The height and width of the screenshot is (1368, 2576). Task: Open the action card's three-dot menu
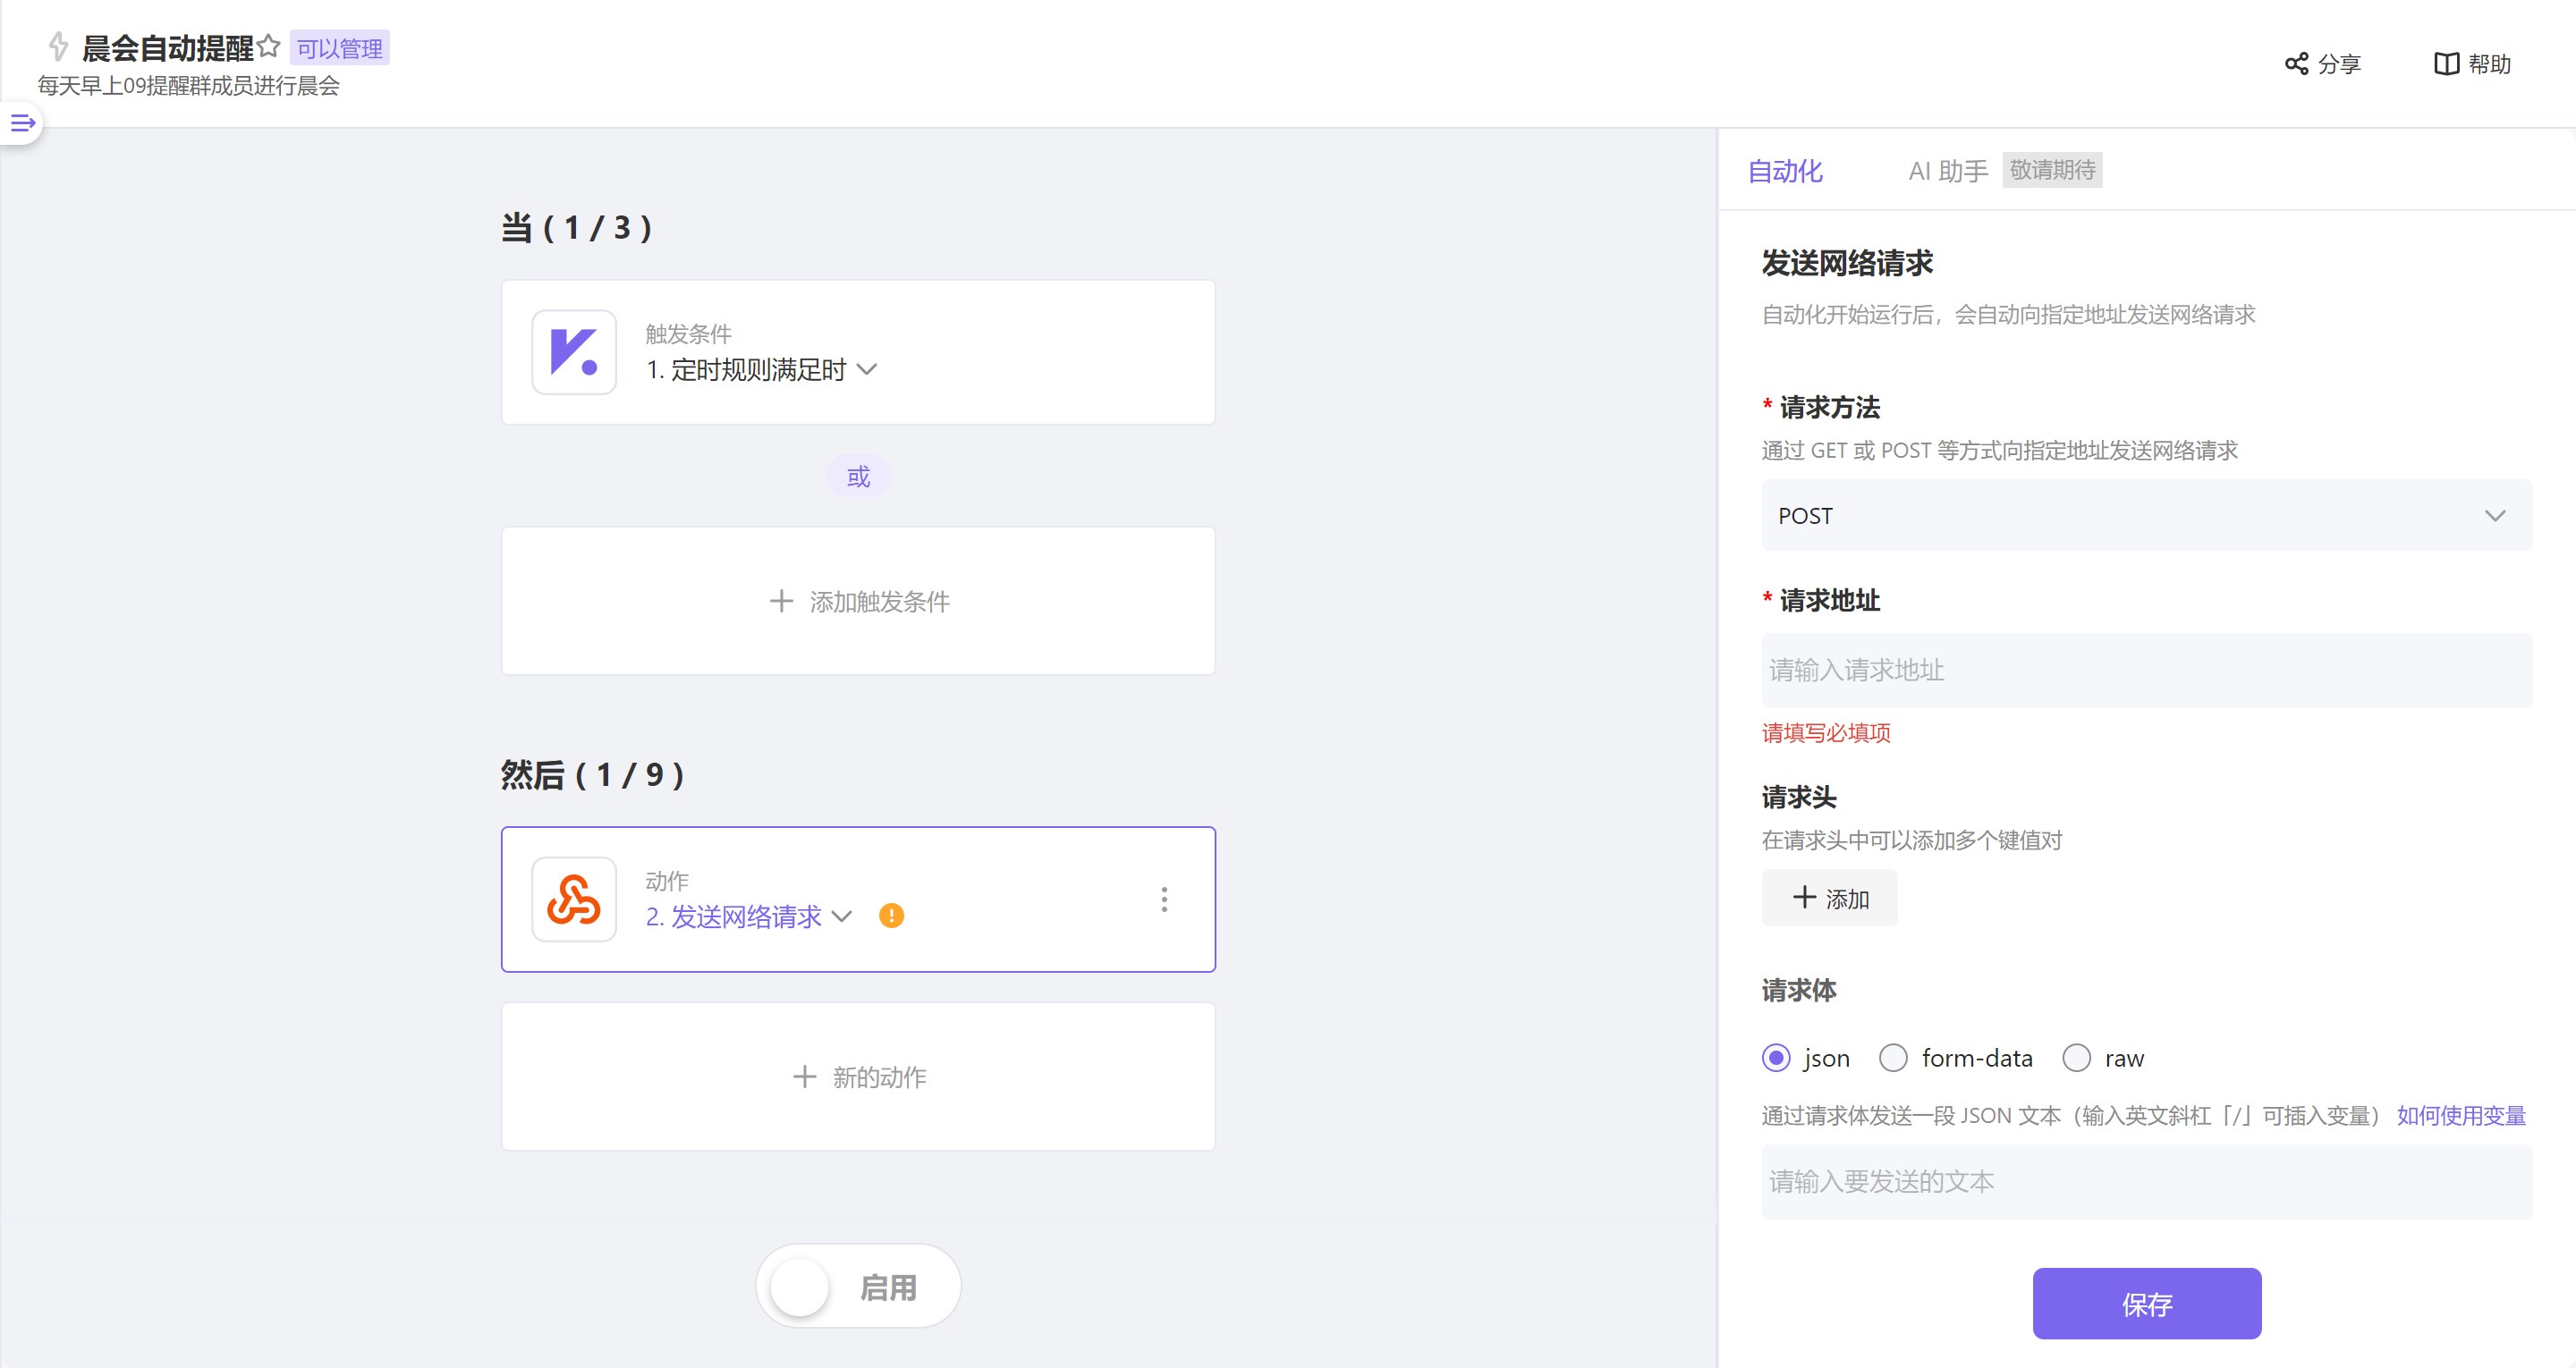click(1164, 899)
